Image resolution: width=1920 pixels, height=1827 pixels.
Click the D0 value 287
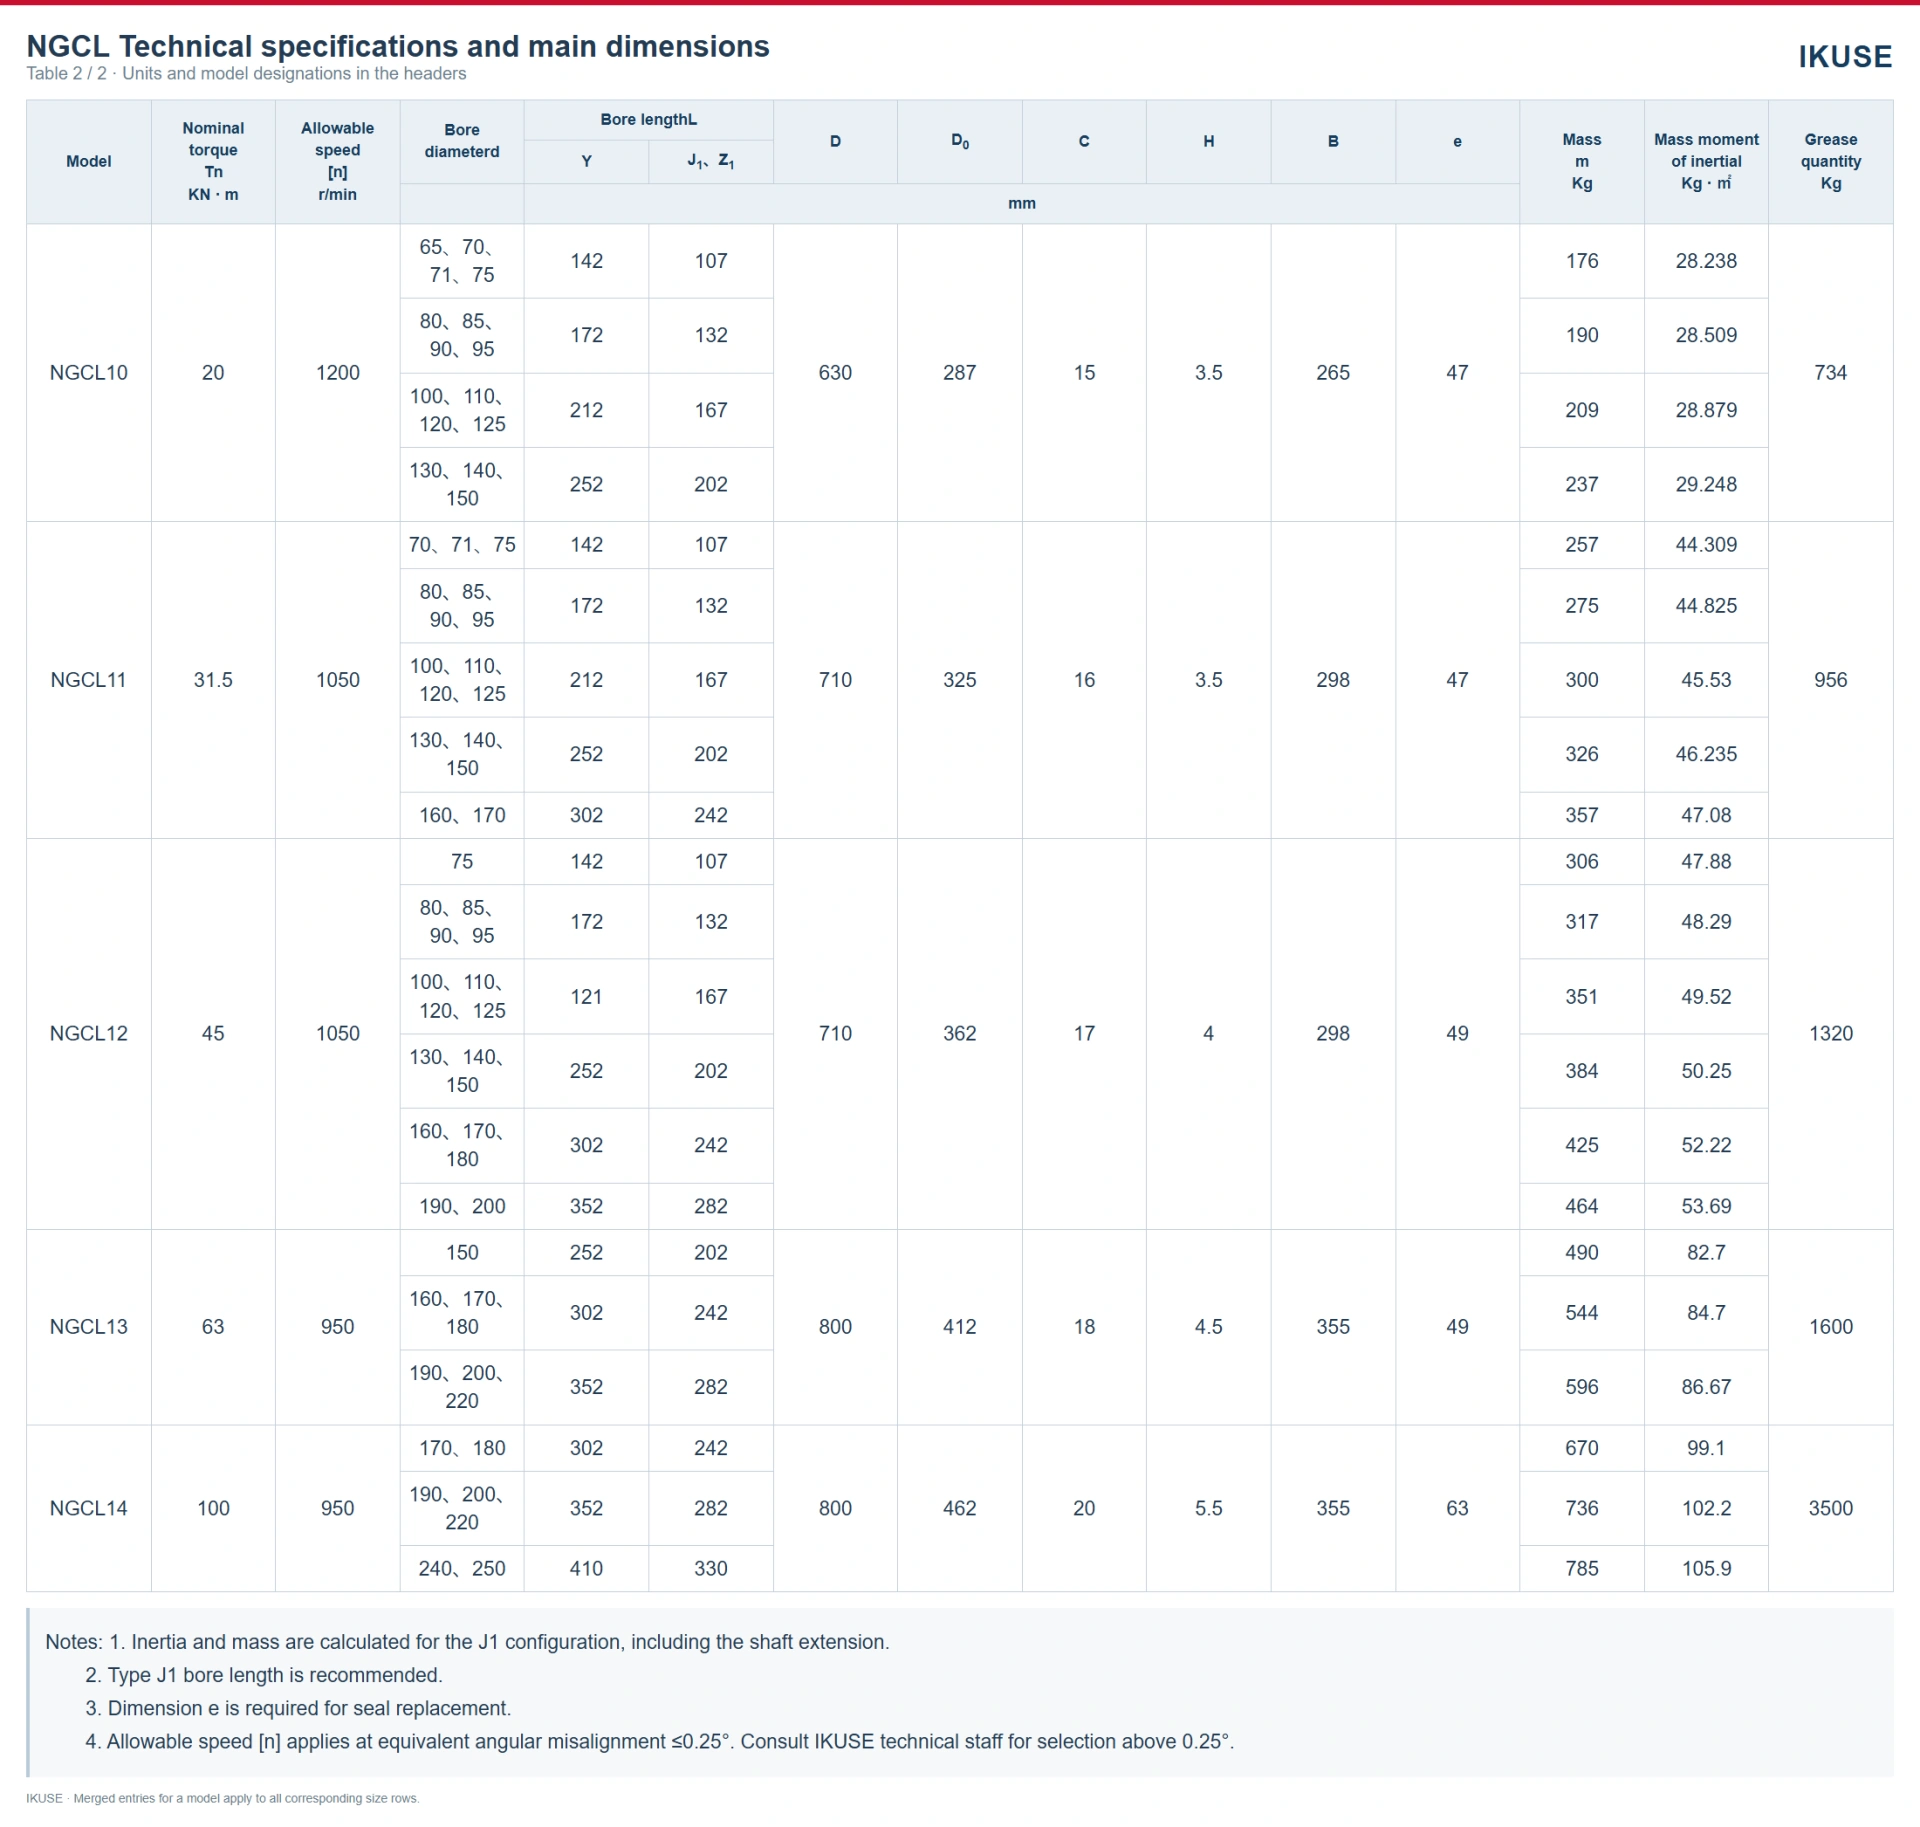tap(960, 372)
